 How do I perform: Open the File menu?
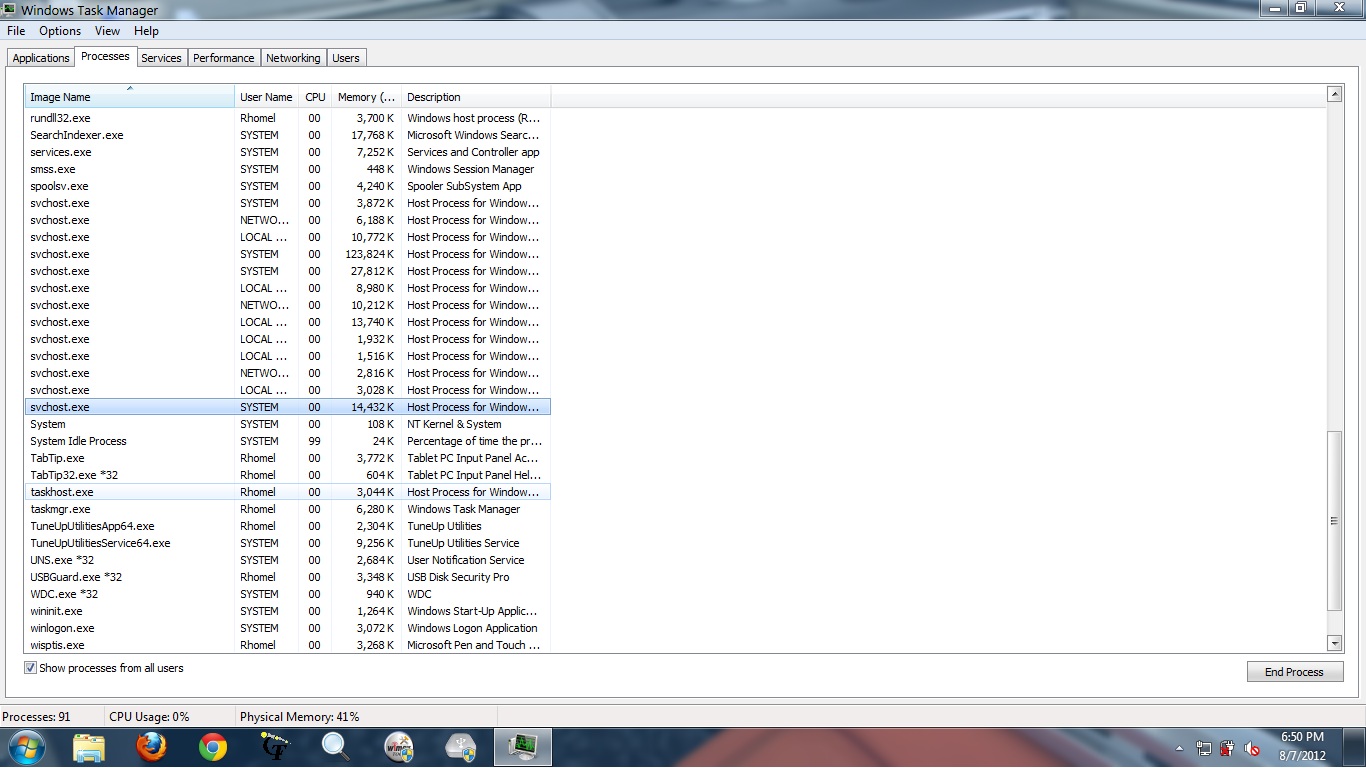click(x=16, y=31)
